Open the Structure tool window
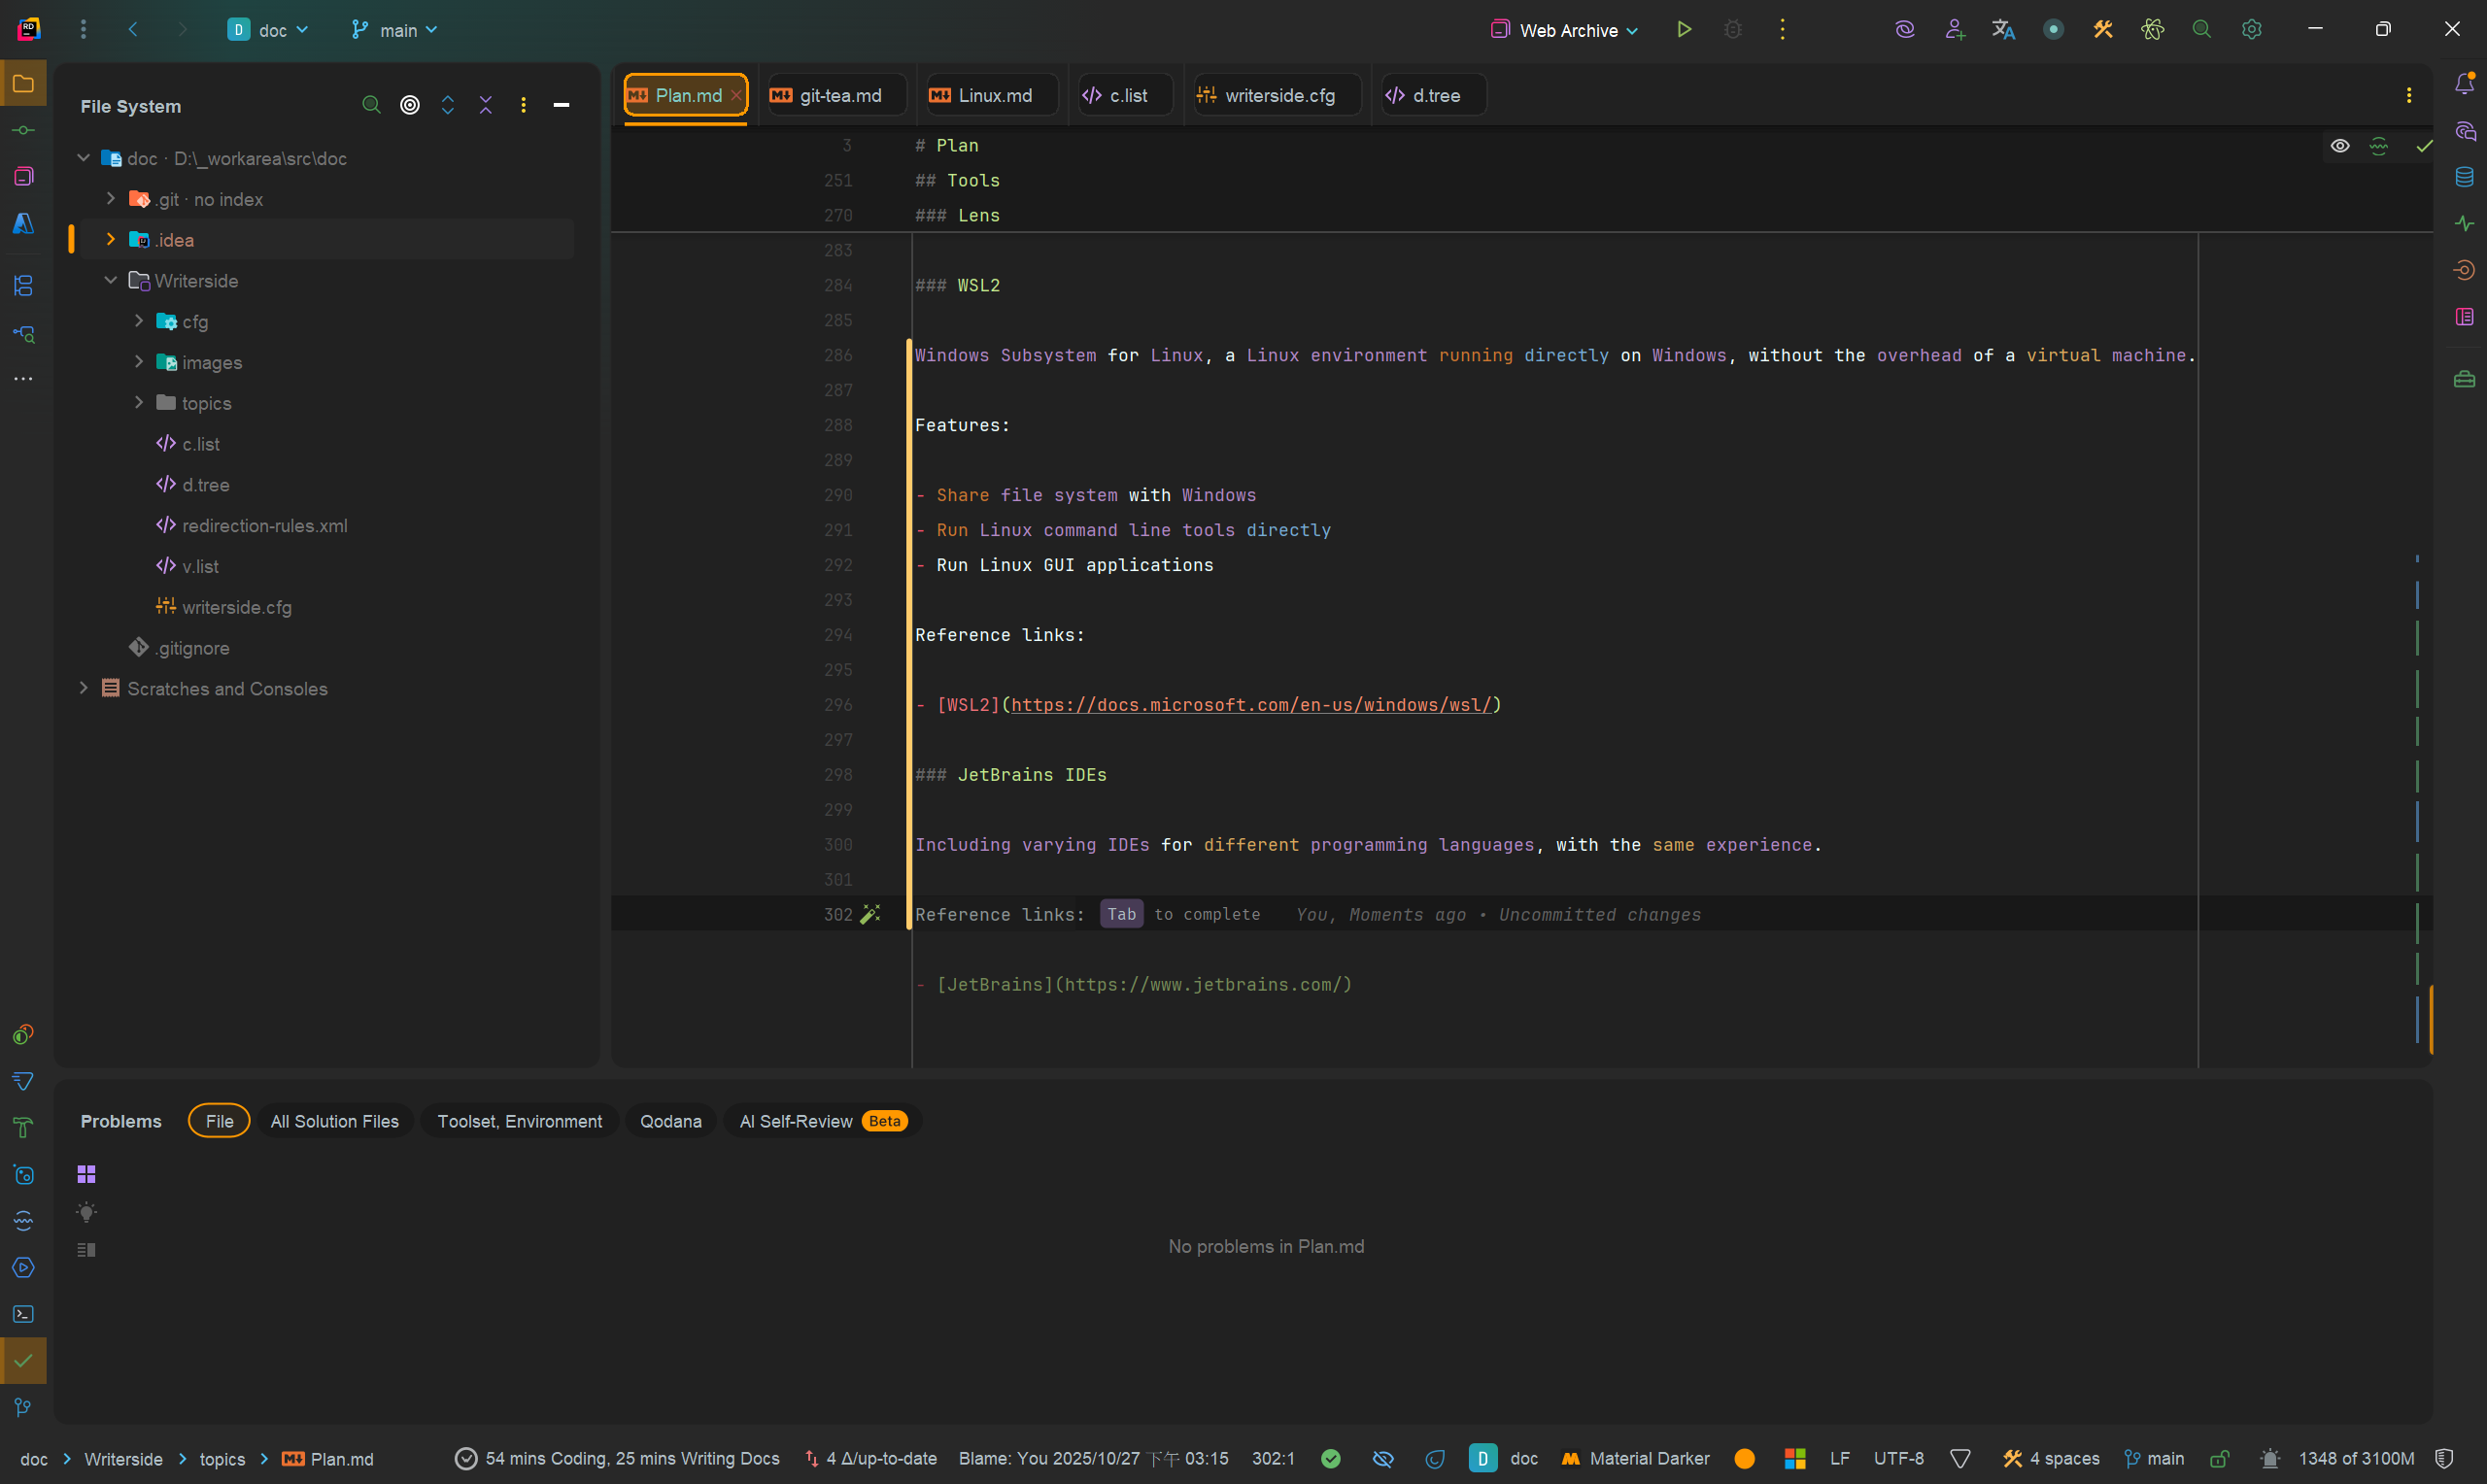The image size is (2487, 1484). 23,286
